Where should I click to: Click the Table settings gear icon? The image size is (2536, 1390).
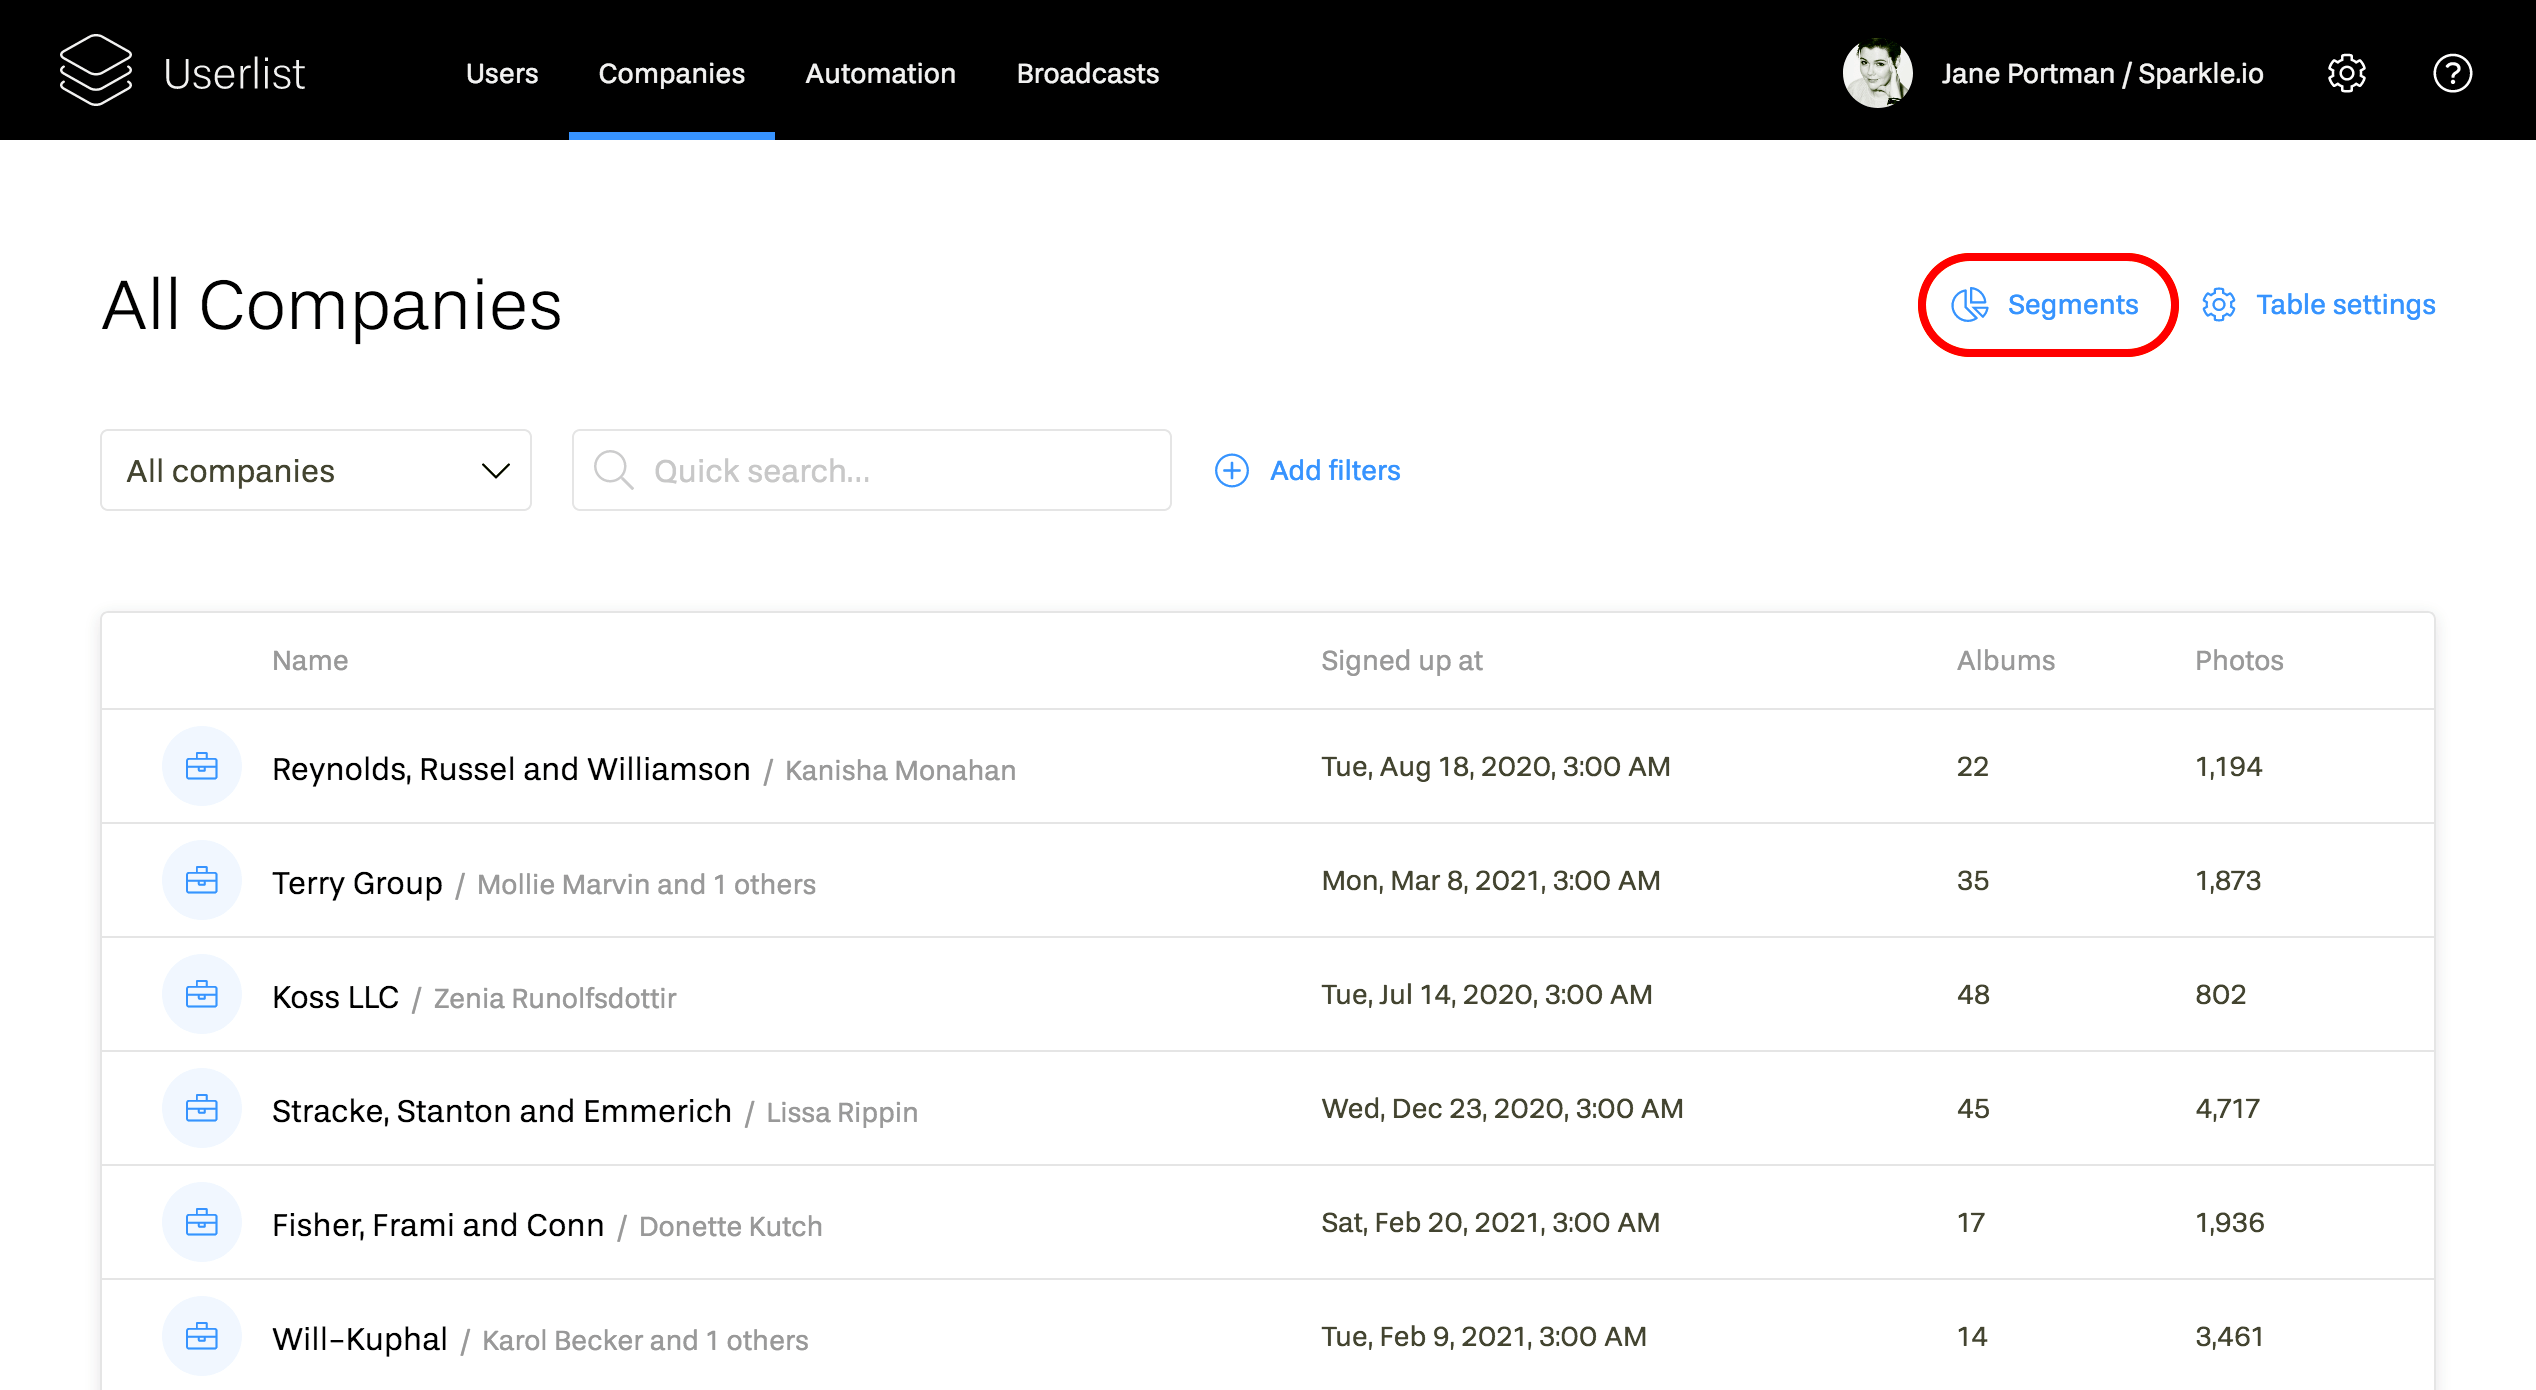[2219, 305]
